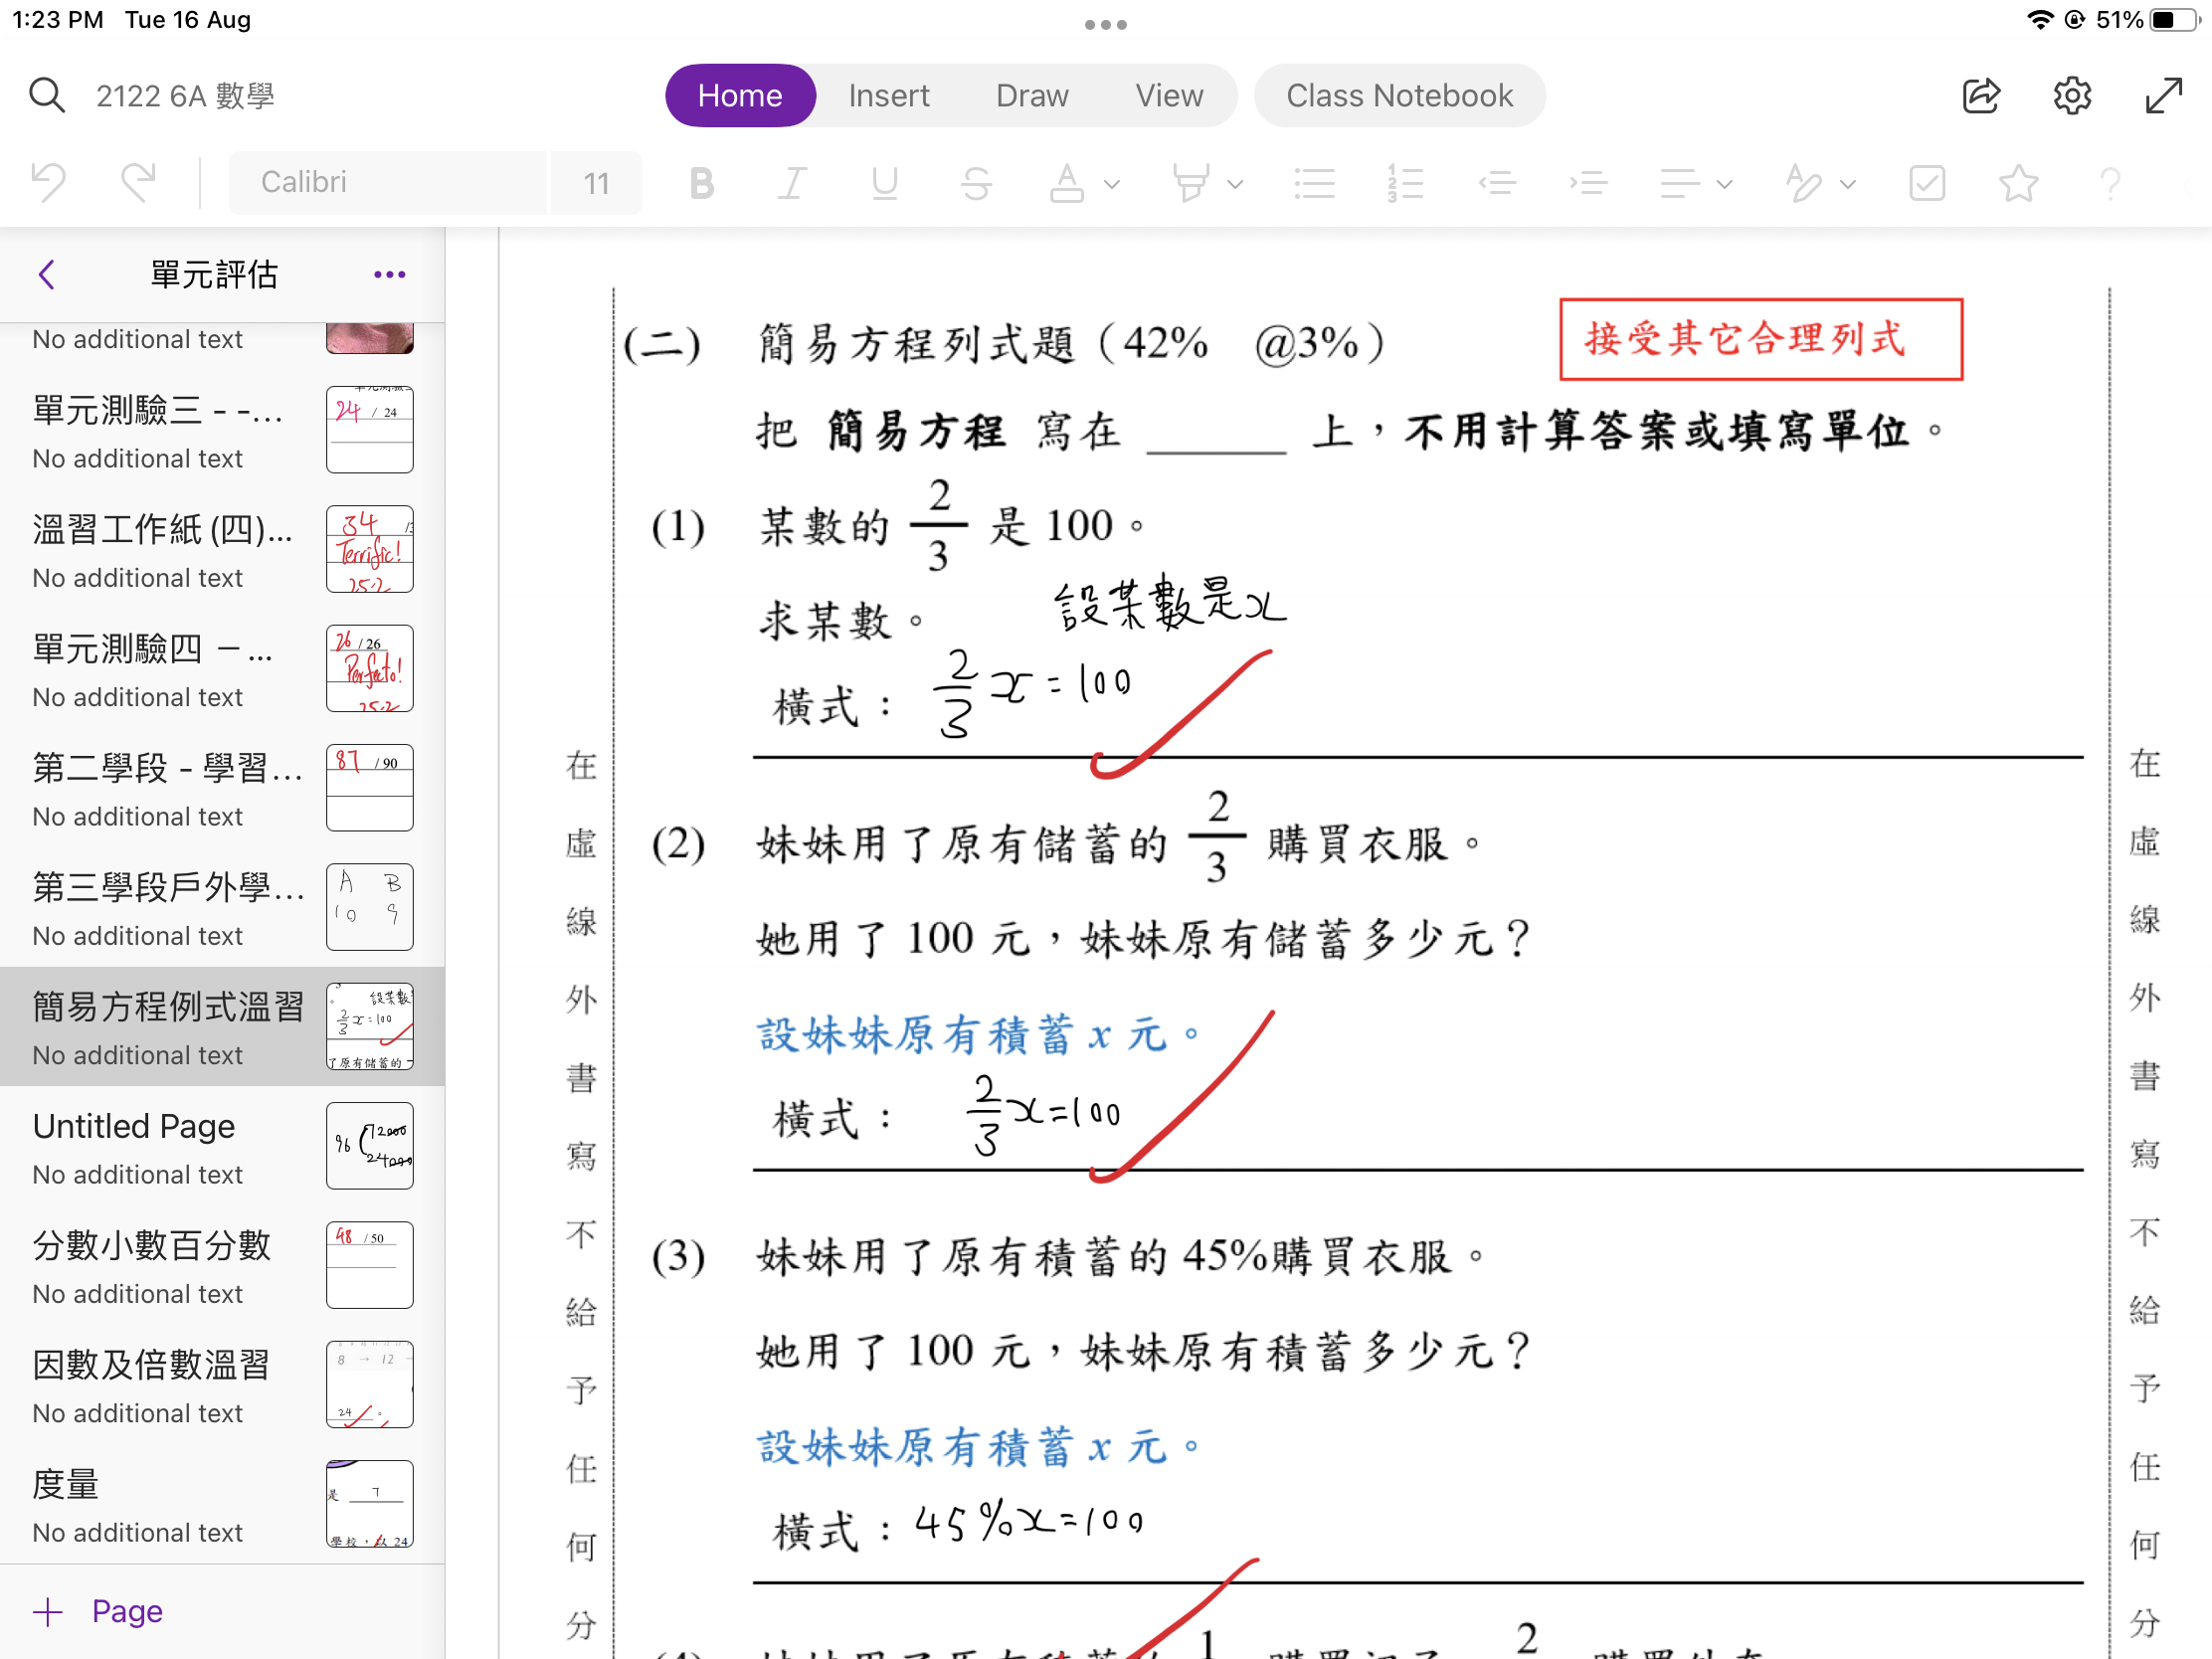Toggle Bold formatting
Viewport: 2212px width, 1659px height.
pyautogui.click(x=702, y=183)
